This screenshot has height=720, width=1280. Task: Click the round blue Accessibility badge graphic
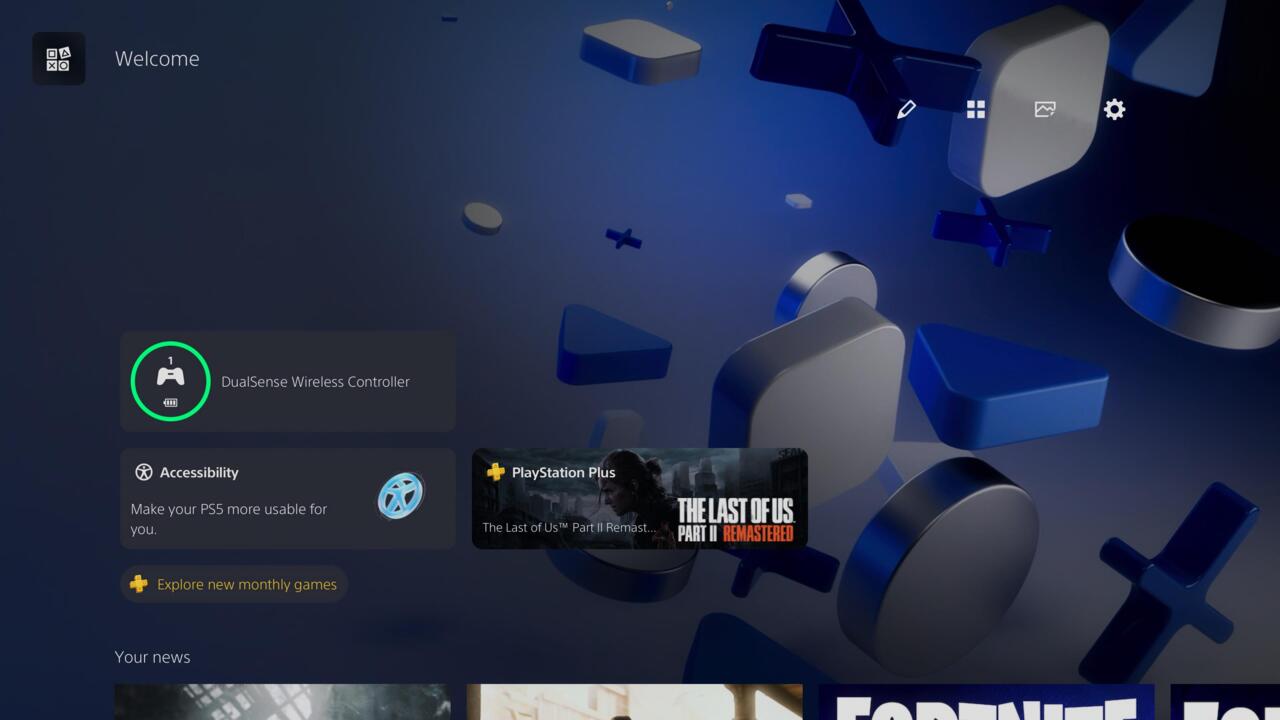click(x=401, y=496)
